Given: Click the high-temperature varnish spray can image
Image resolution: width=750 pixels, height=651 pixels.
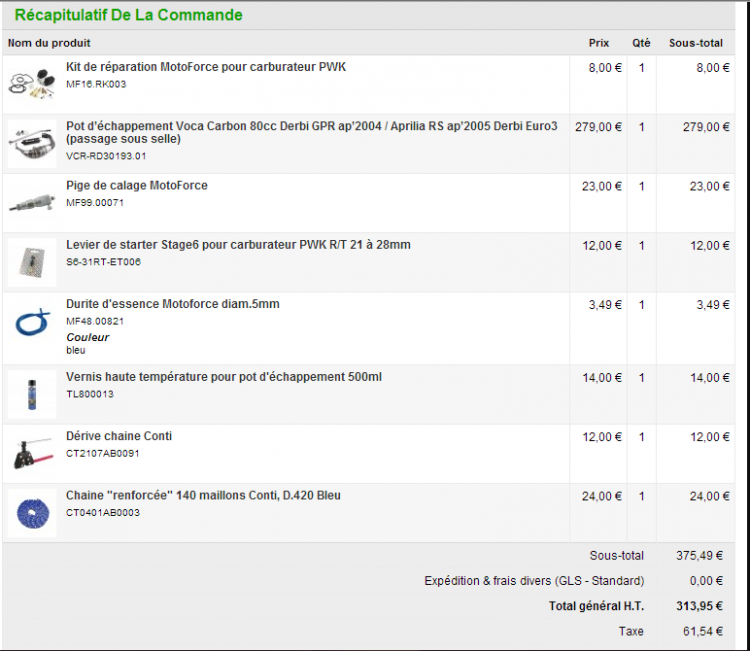Looking at the screenshot, I should pos(32,394).
